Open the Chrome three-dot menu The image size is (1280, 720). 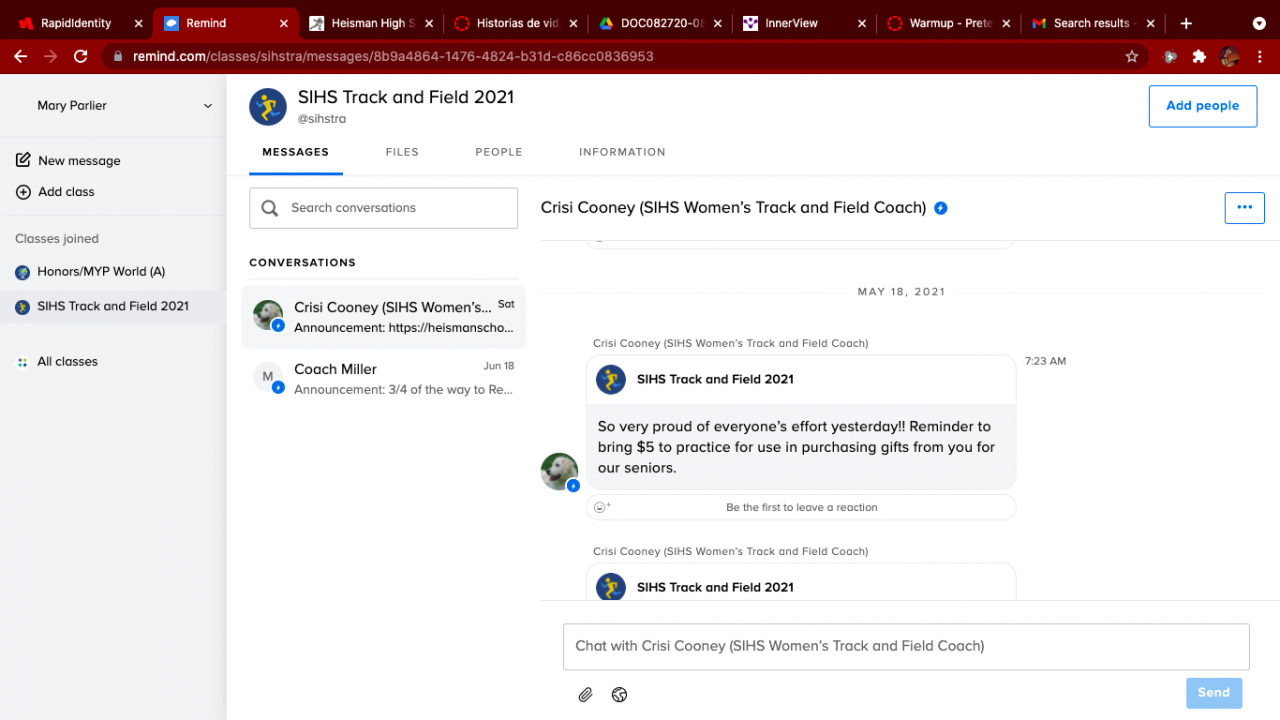coord(1260,57)
